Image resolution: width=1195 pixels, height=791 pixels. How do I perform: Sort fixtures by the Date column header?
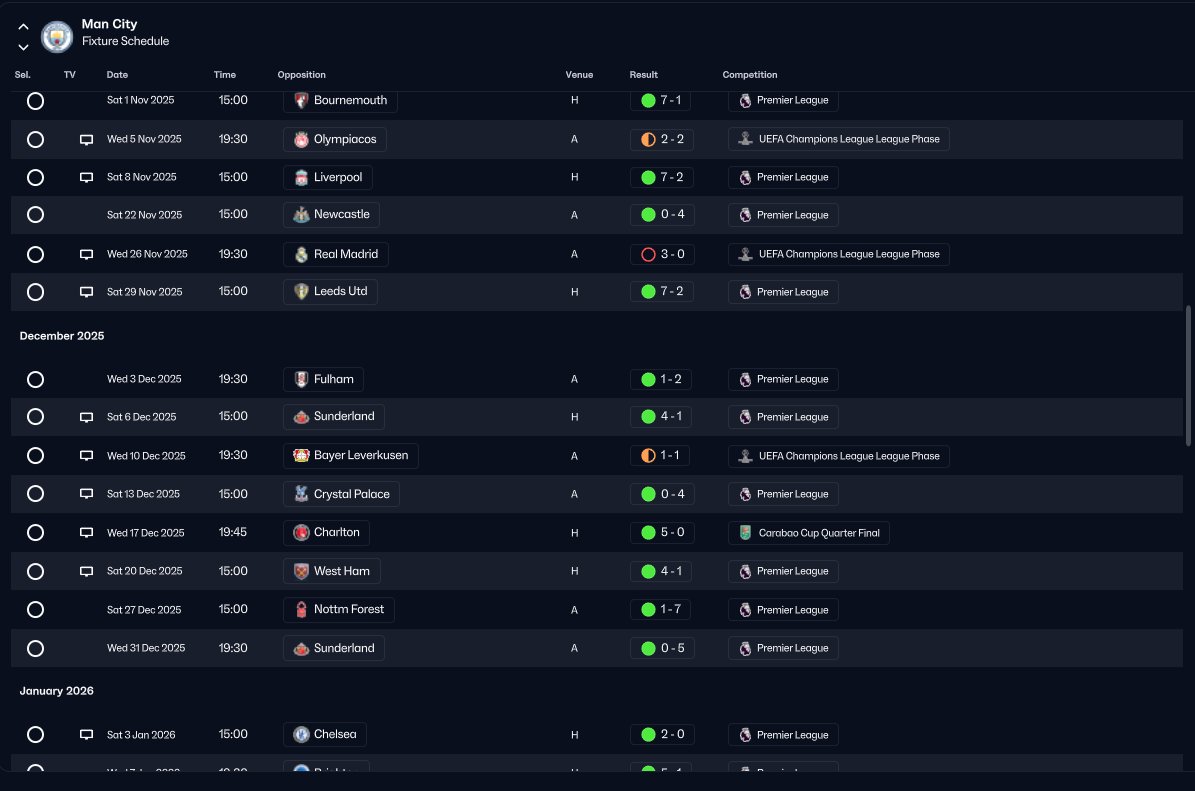point(117,75)
